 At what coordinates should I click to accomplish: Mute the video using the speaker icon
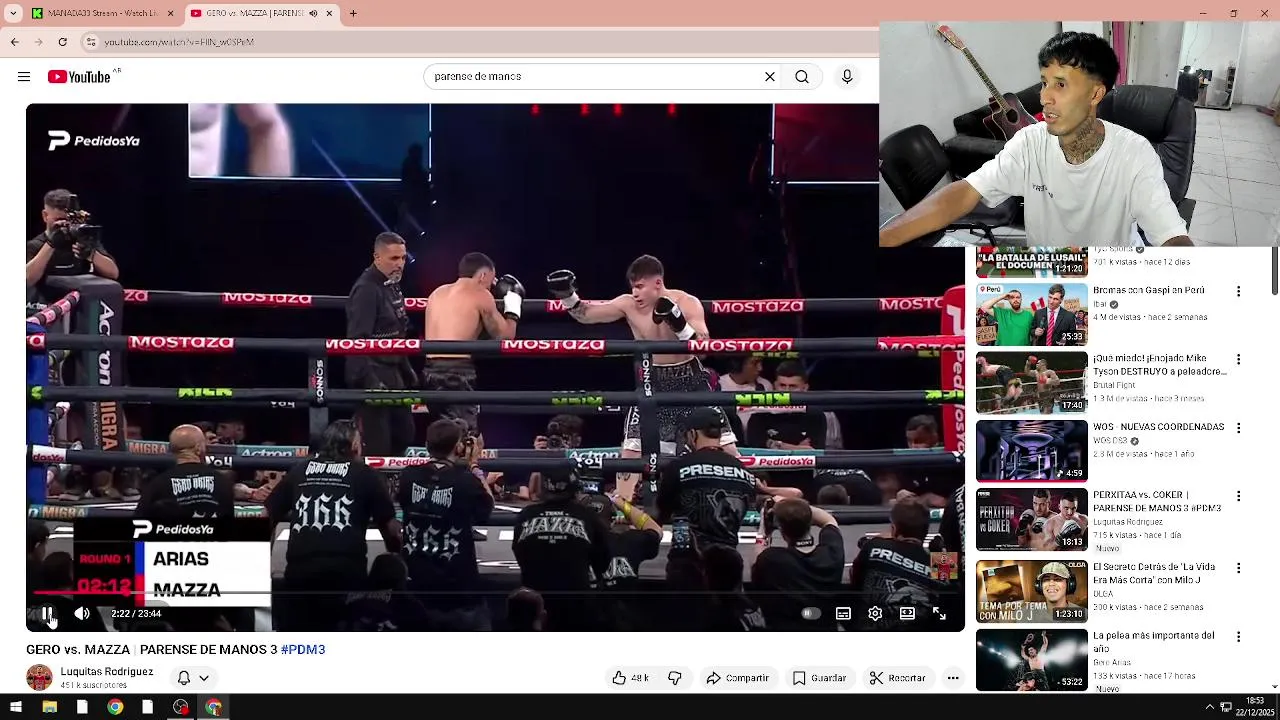tap(82, 613)
